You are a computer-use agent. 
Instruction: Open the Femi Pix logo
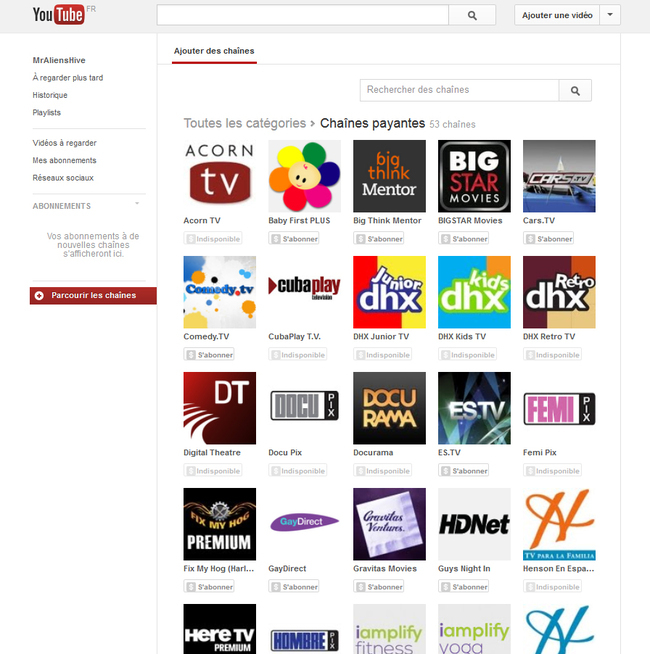(x=559, y=408)
